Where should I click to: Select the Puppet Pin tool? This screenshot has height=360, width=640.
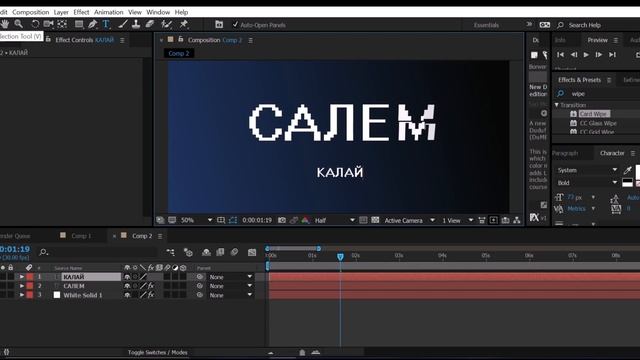coord(184,24)
